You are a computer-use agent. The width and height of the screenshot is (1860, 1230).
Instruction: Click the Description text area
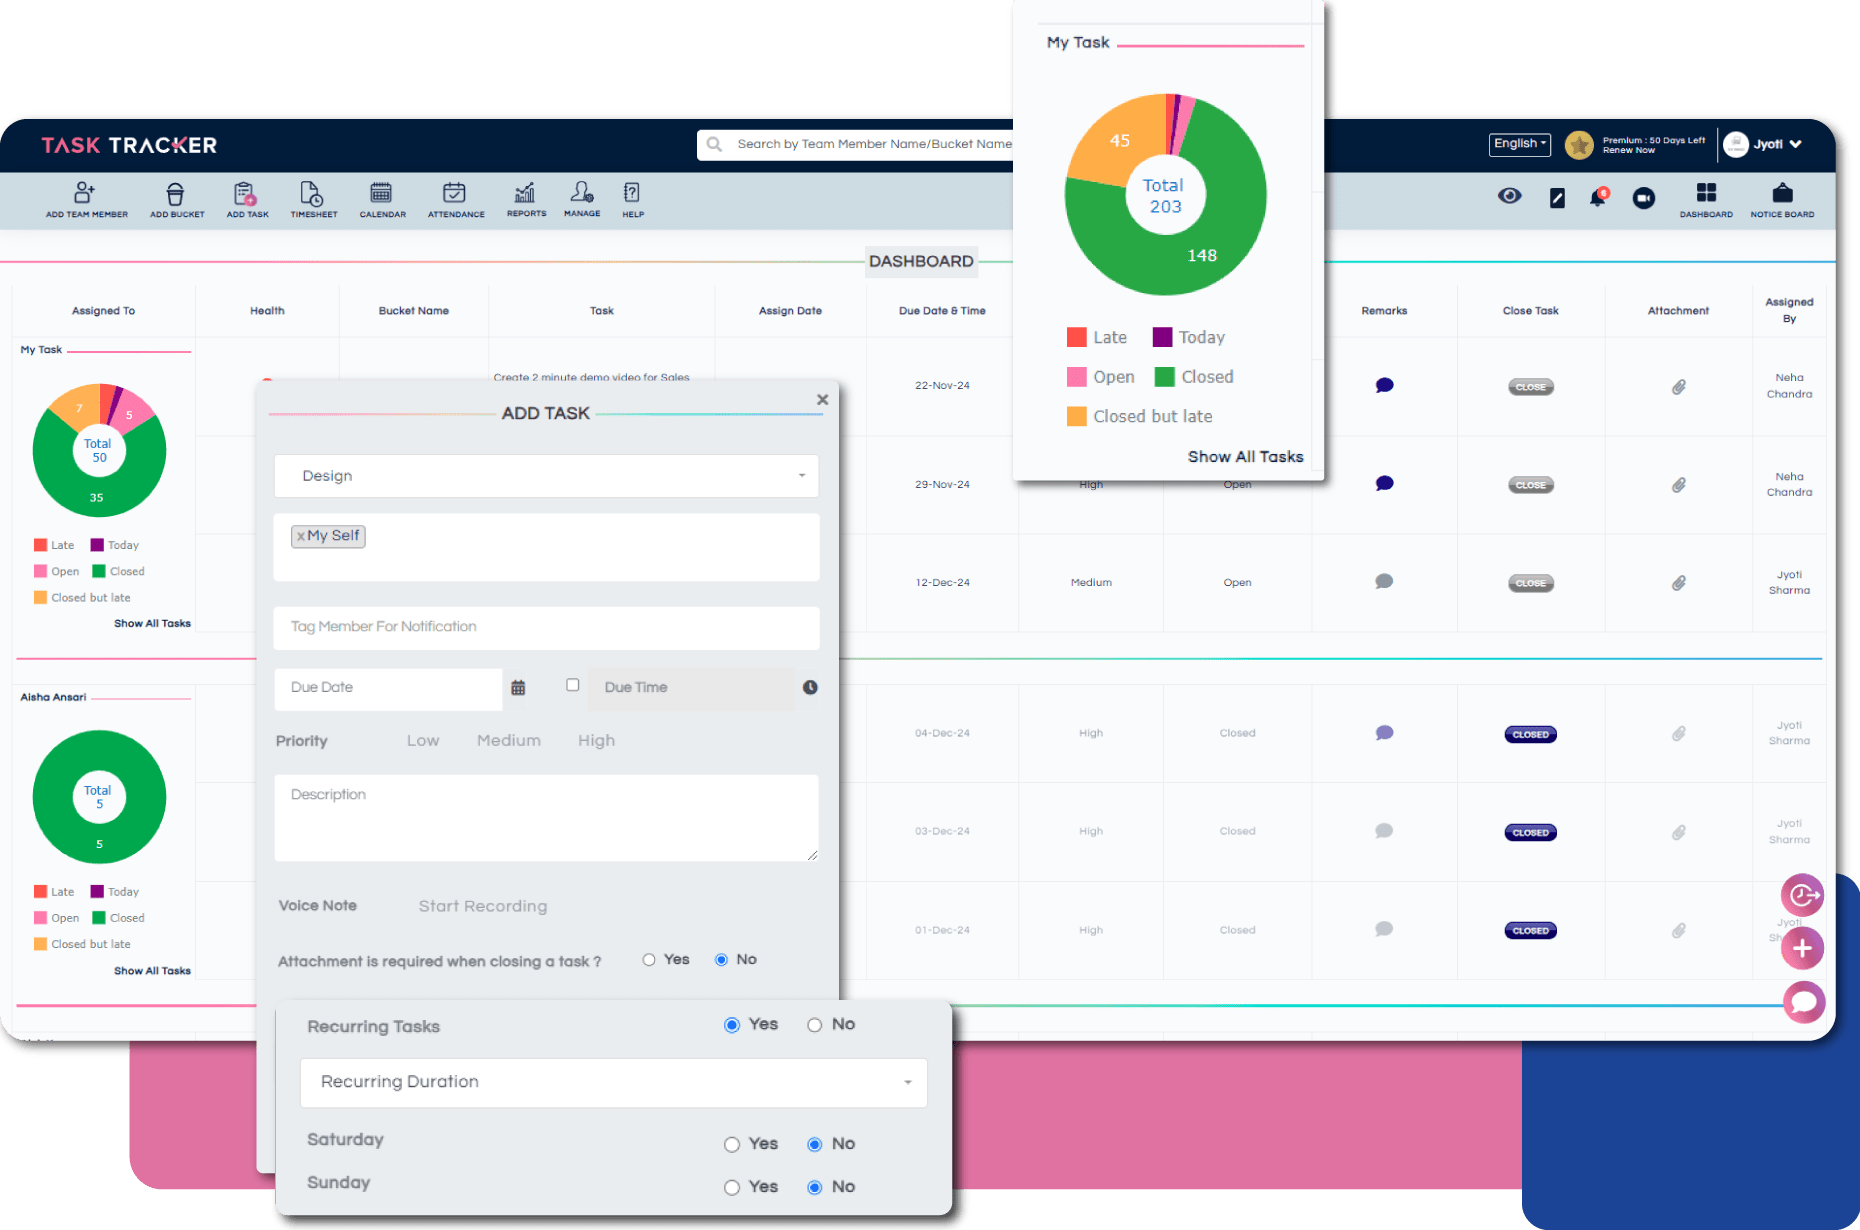(x=546, y=818)
